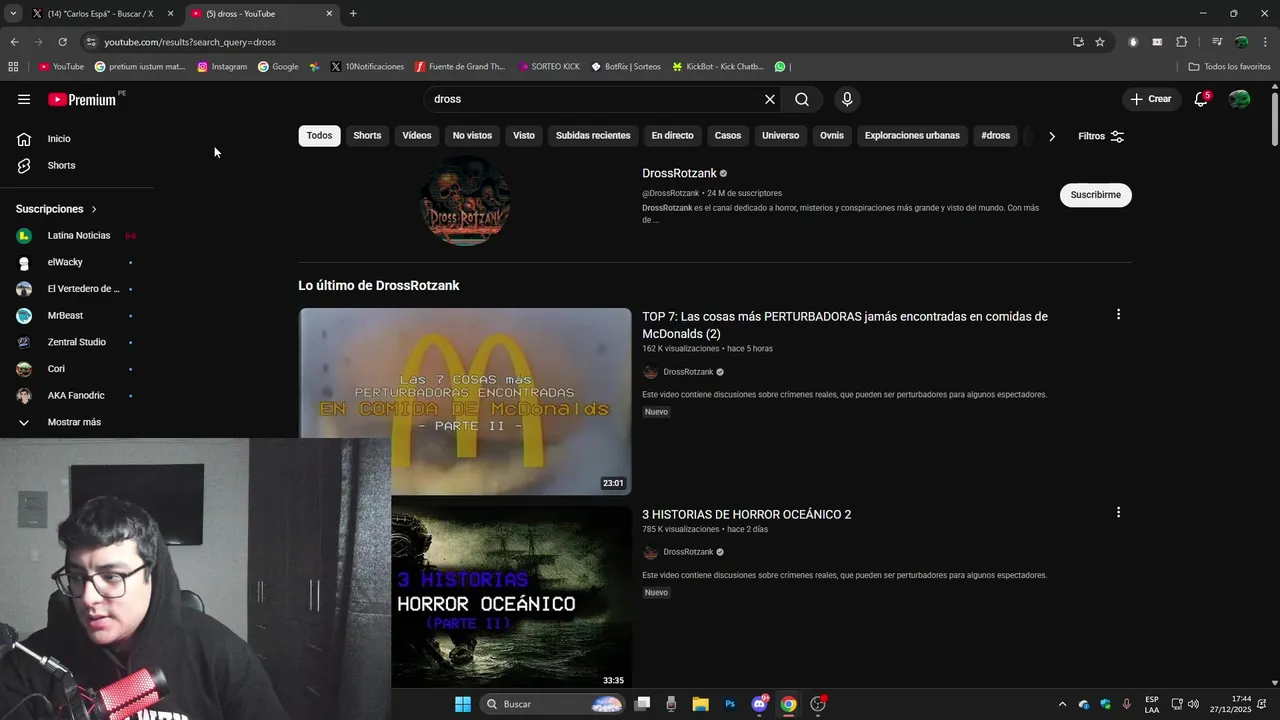Reload the page in Chrome

pyautogui.click(x=62, y=42)
